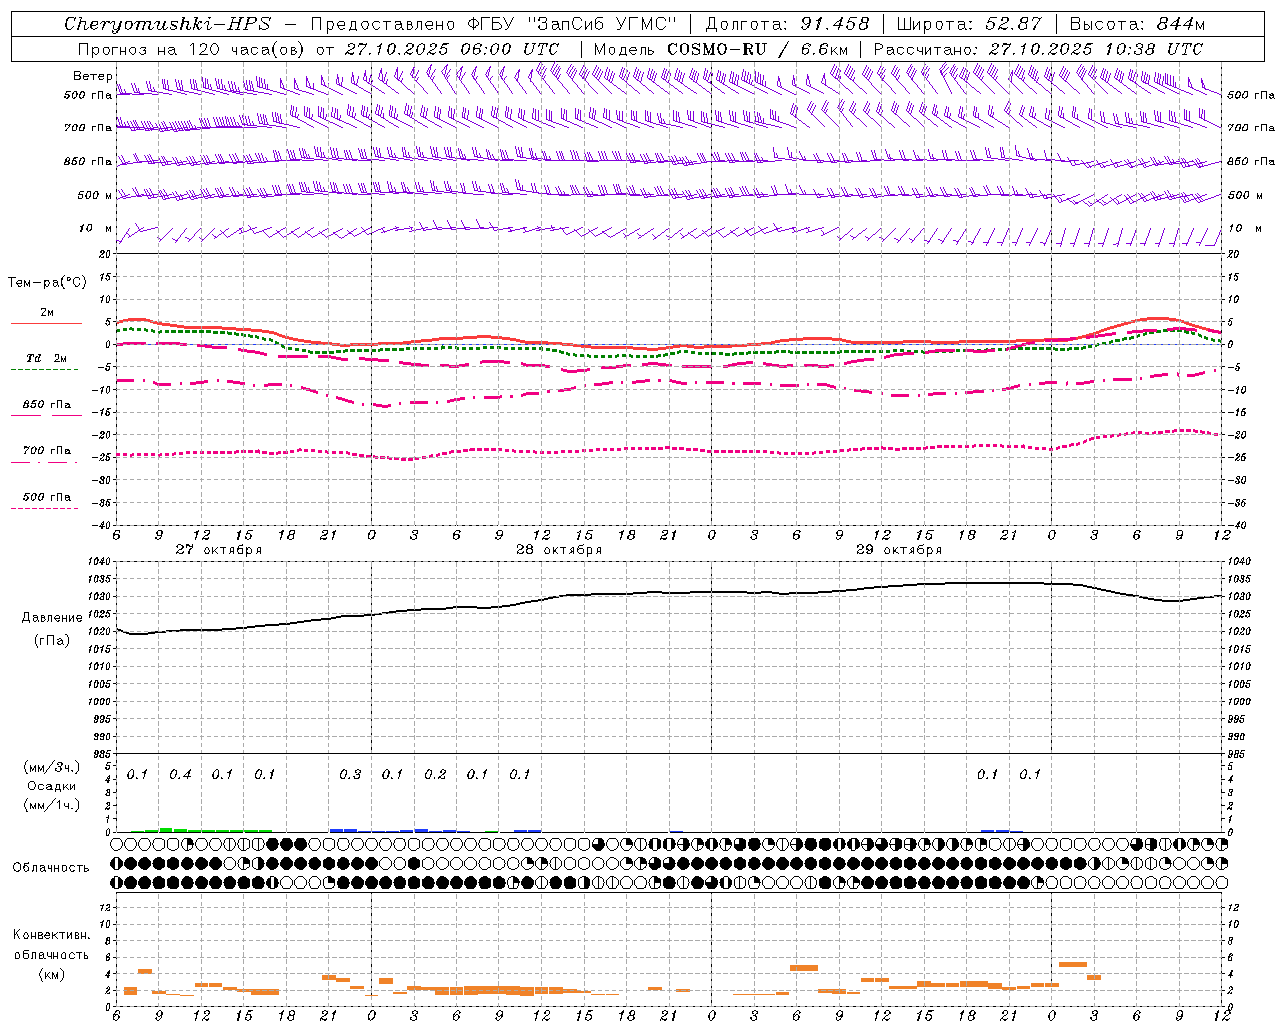Screen dimensions: 1280x1024
Task: Click the date label "27 октября"
Action: [219, 550]
